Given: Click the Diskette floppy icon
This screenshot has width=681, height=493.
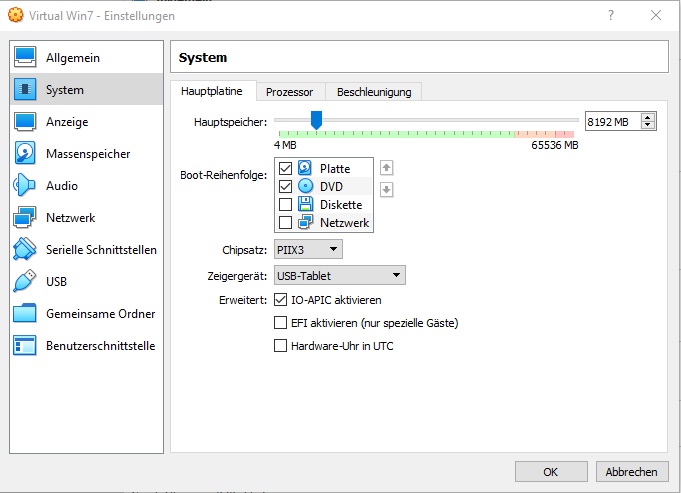Looking at the screenshot, I should [305, 204].
